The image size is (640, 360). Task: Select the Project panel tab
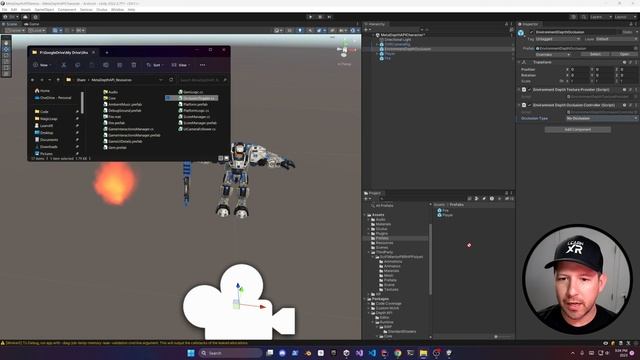coord(373,193)
